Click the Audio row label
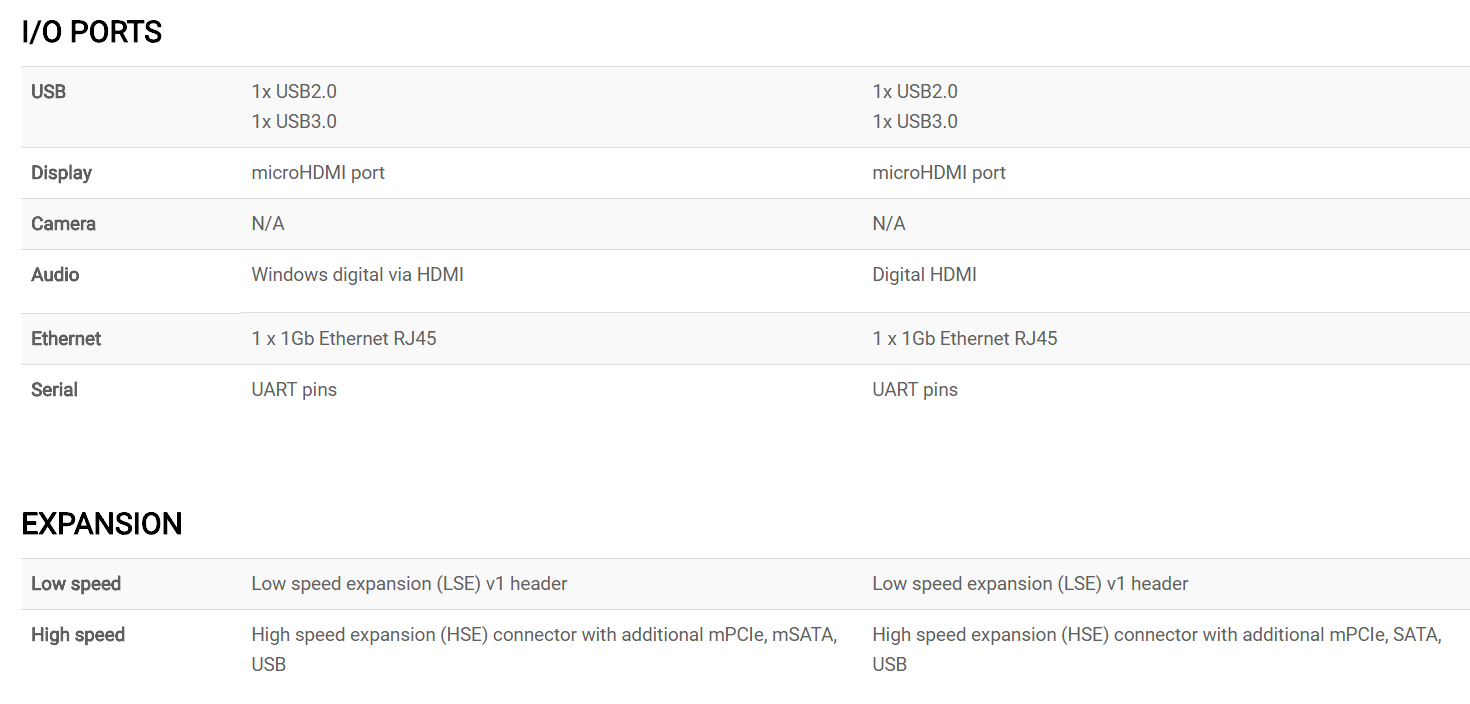 click(x=55, y=275)
